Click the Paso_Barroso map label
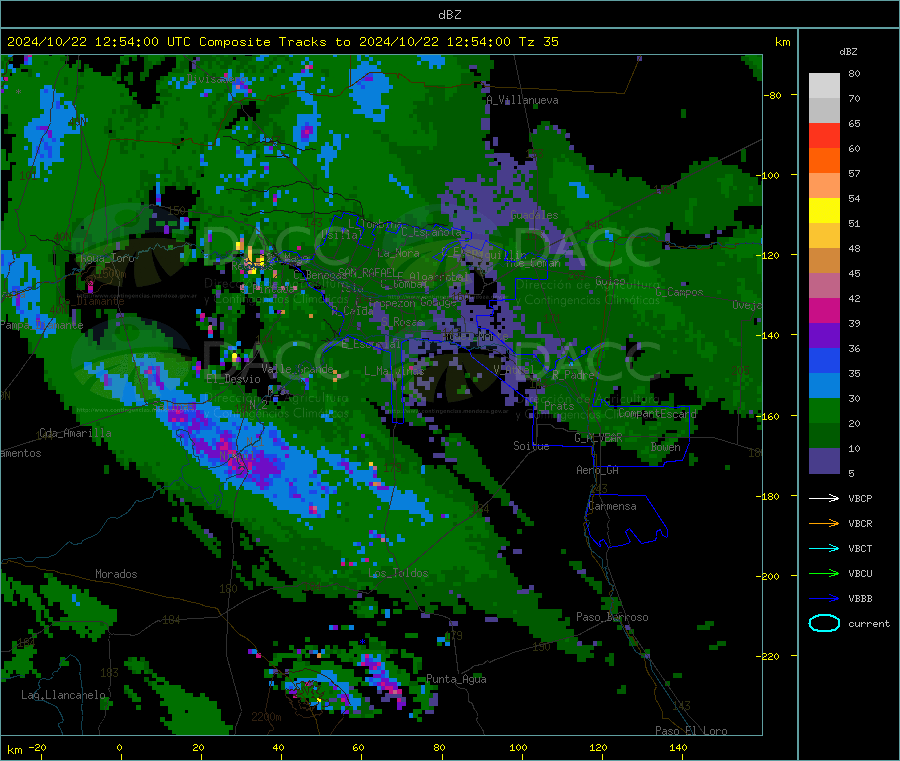Image resolution: width=900 pixels, height=761 pixels. (612, 617)
